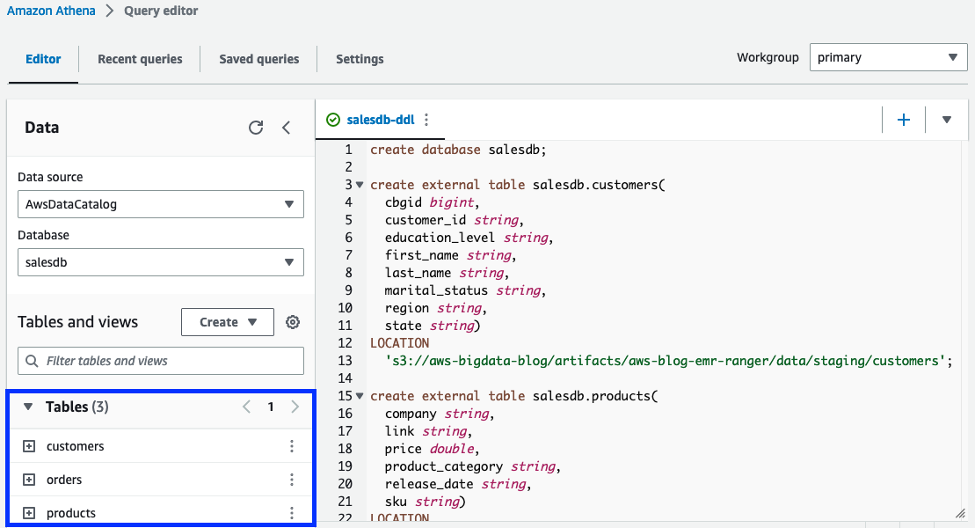
Task: Open tables and views settings gear
Action: [x=293, y=322]
